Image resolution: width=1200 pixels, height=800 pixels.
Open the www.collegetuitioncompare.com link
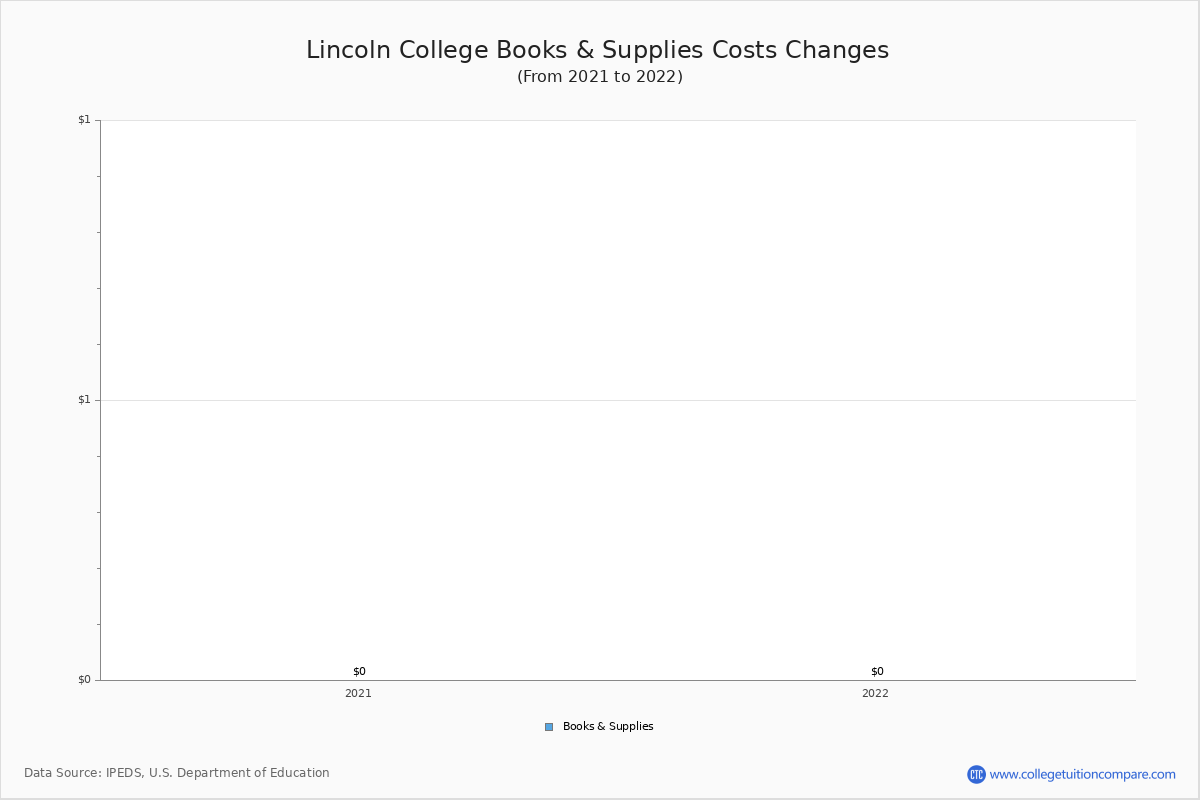click(1082, 774)
